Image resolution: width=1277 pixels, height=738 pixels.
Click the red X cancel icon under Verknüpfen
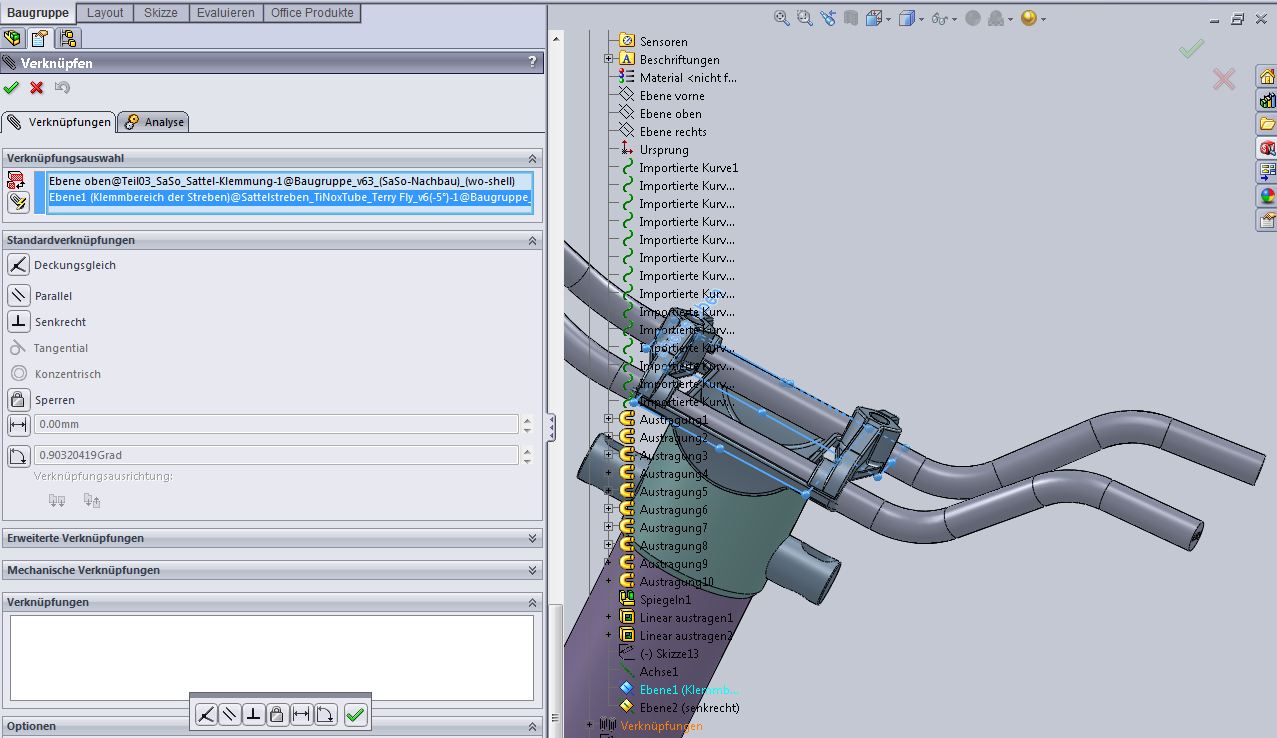pos(37,88)
